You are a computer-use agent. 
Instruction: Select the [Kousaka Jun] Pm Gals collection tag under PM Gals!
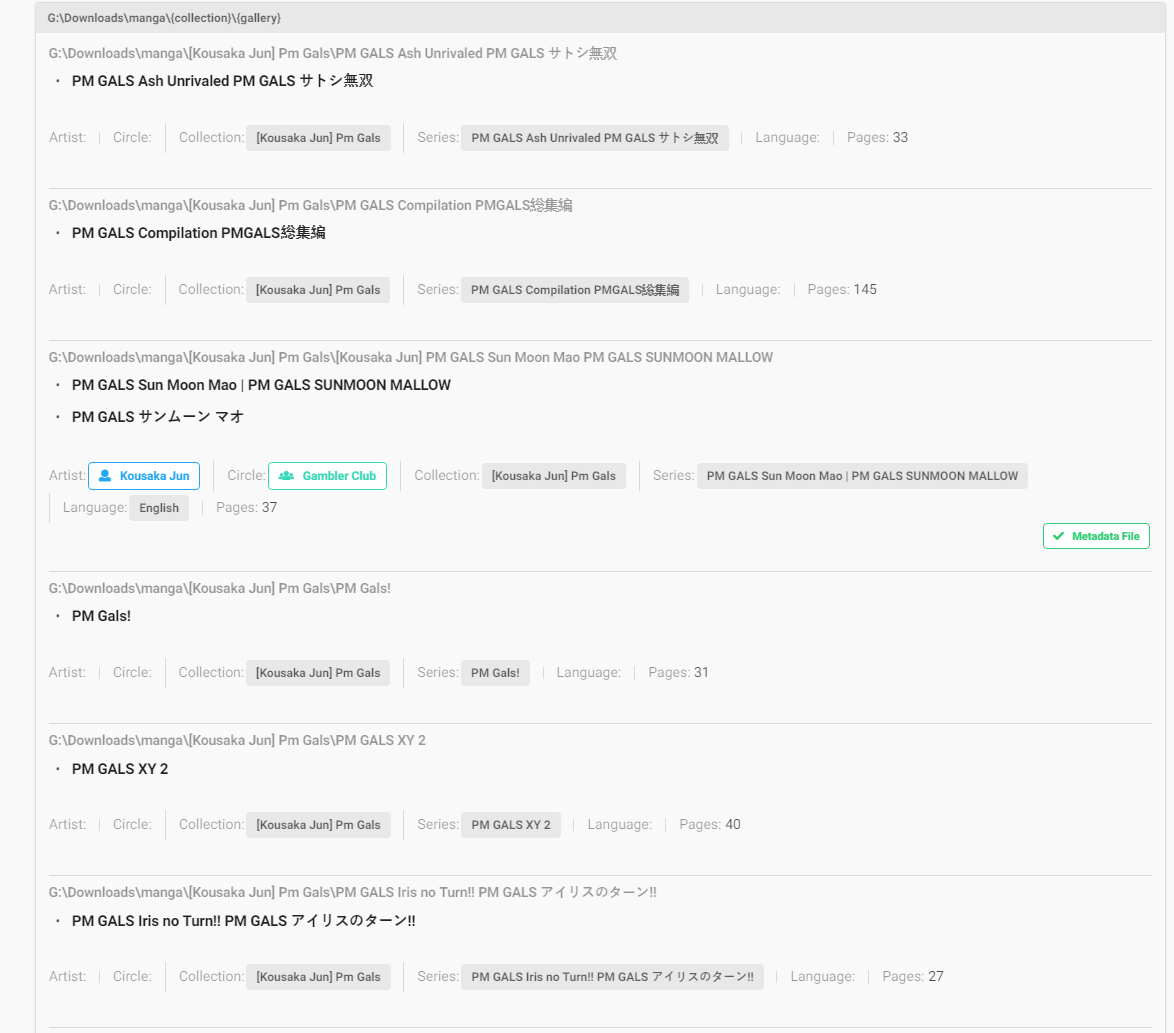[x=317, y=672]
